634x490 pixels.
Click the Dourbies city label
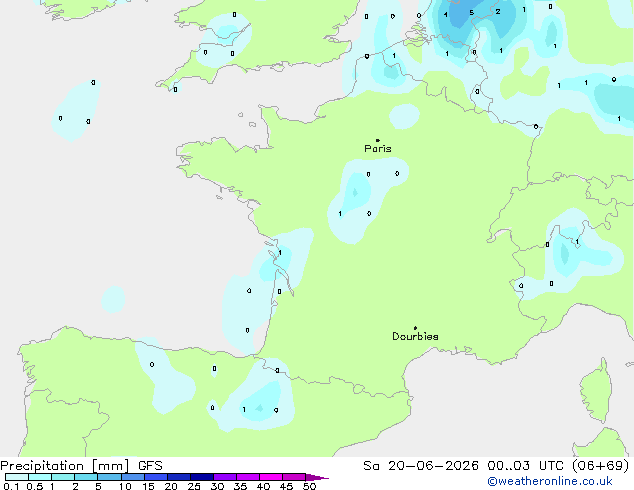coord(415,336)
